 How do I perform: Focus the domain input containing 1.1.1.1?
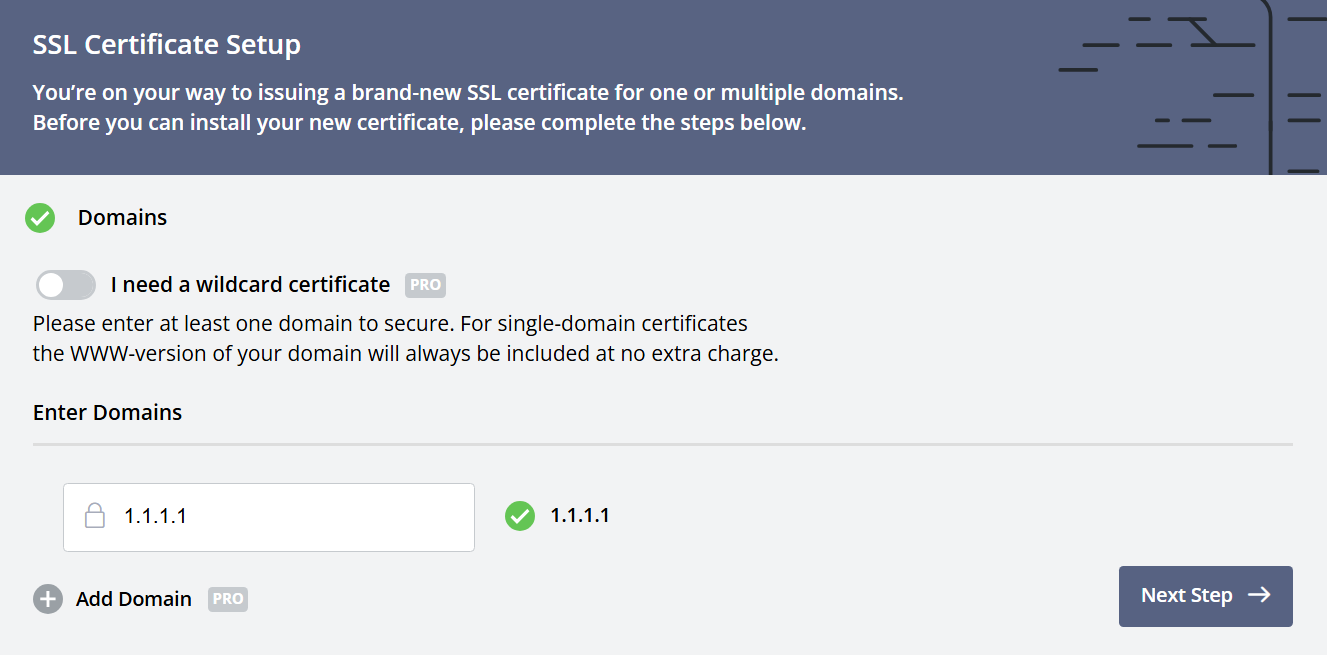pos(290,517)
